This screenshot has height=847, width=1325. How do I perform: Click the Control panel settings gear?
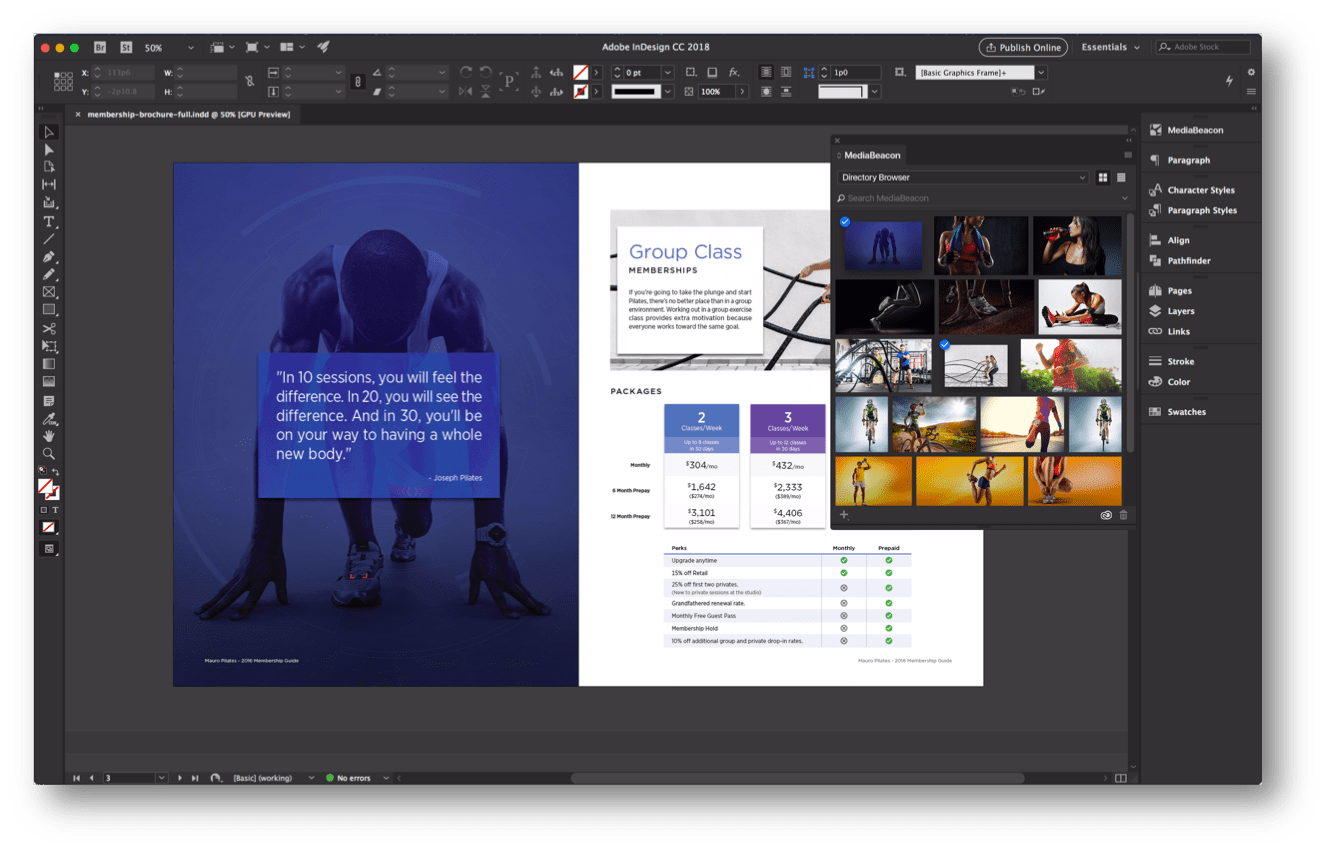[x=1250, y=73]
